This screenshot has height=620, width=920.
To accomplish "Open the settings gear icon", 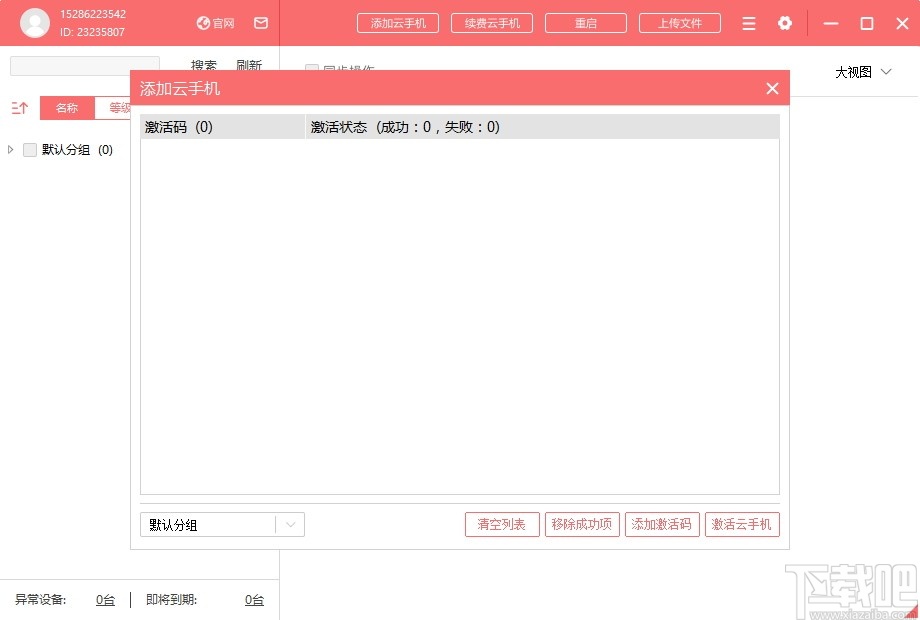I will coord(785,22).
